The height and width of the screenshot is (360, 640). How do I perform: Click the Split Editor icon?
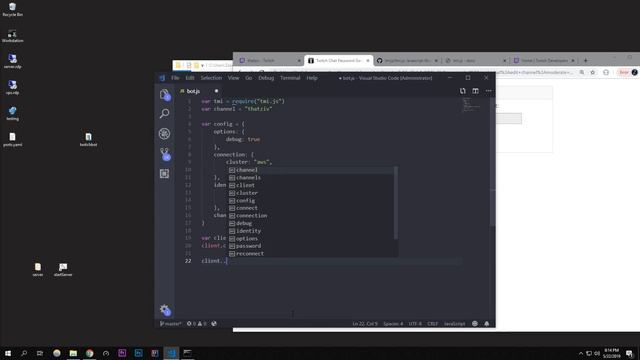pyautogui.click(x=476, y=91)
